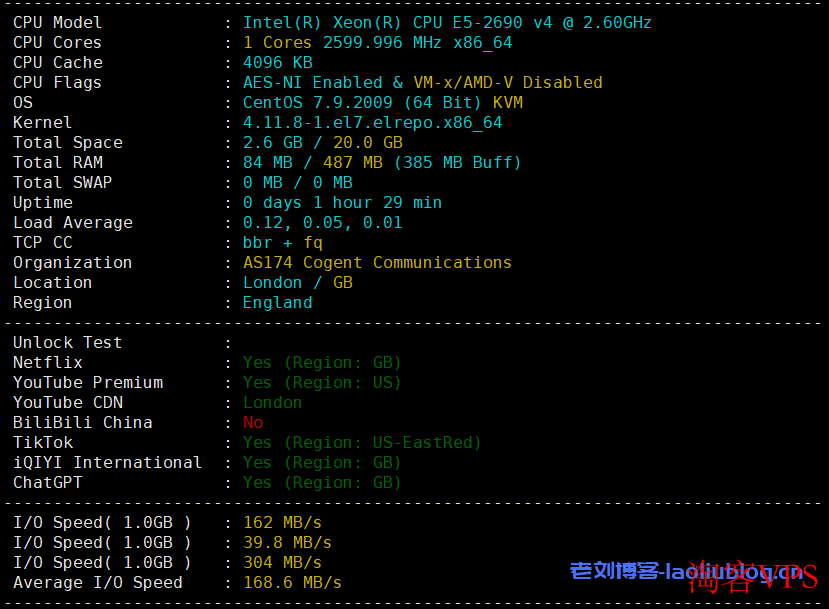Click the TikTok US-EastRed result

click(x=362, y=442)
